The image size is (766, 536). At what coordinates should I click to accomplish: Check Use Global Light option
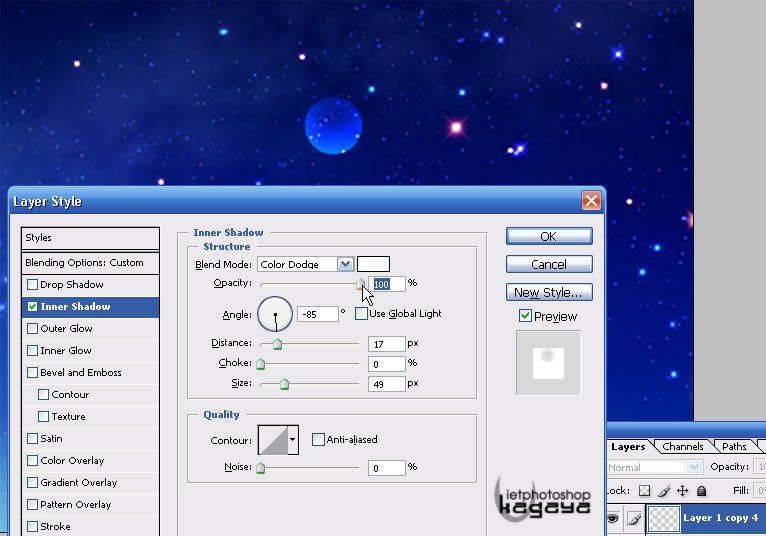(x=361, y=314)
